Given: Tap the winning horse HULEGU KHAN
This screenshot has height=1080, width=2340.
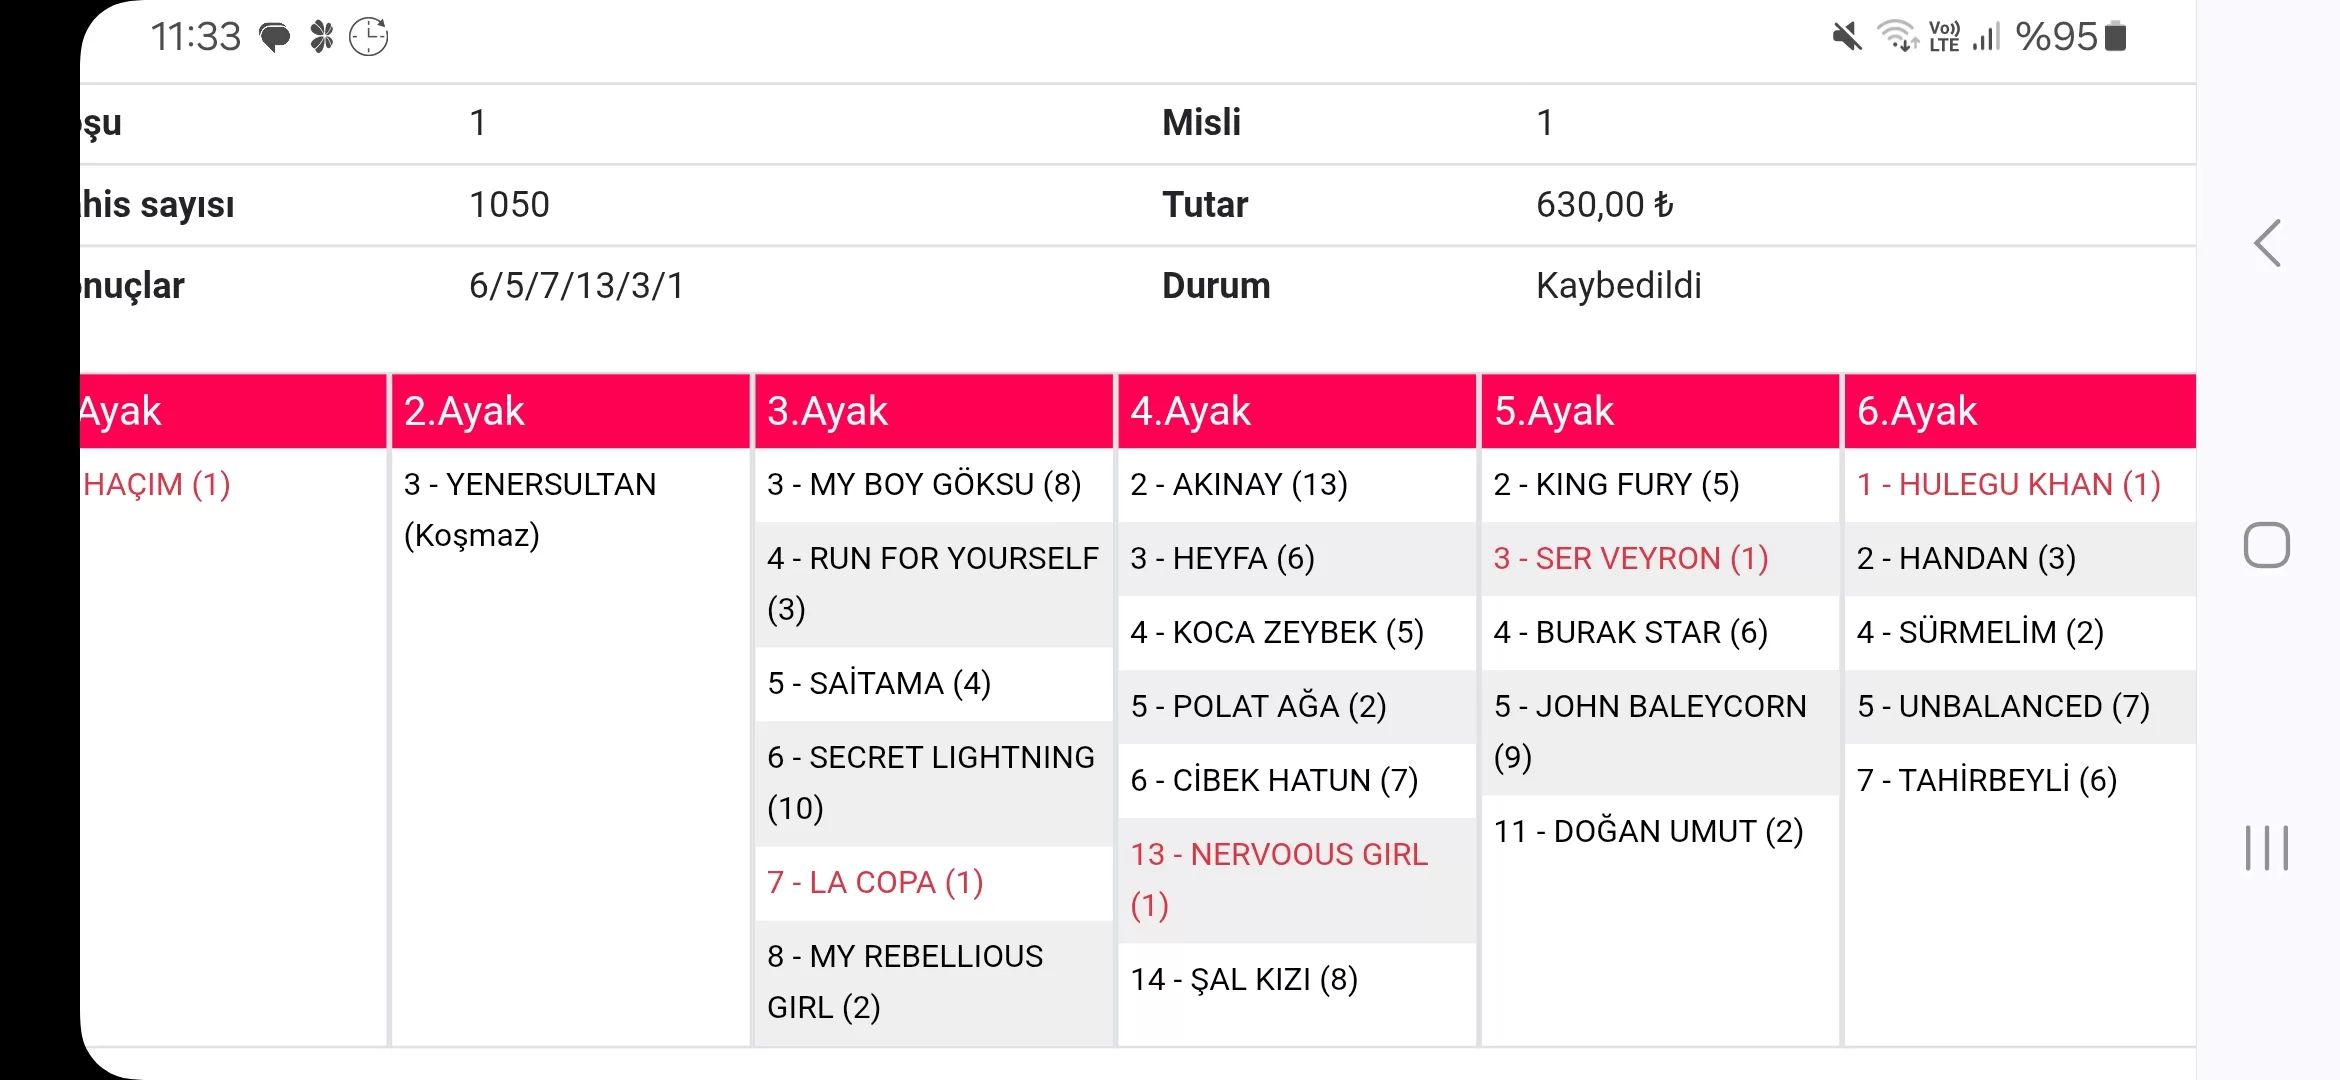Looking at the screenshot, I should point(2008,485).
